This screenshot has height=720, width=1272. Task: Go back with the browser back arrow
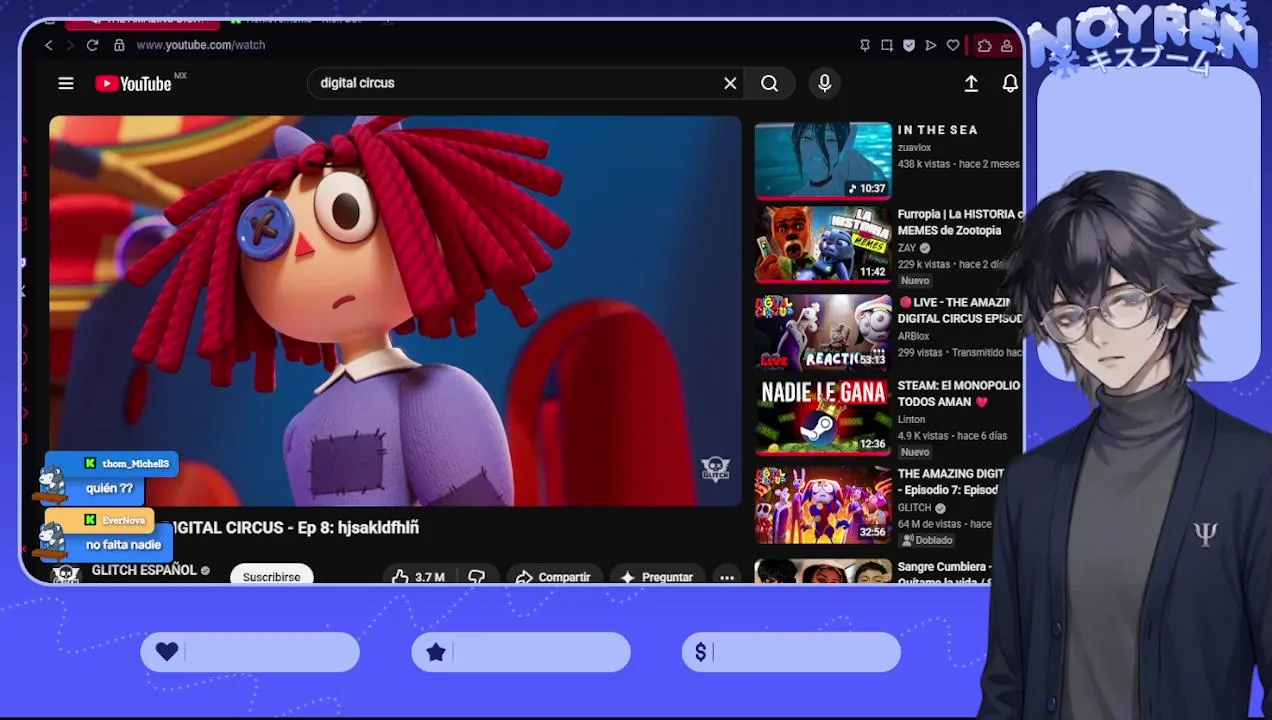48,45
